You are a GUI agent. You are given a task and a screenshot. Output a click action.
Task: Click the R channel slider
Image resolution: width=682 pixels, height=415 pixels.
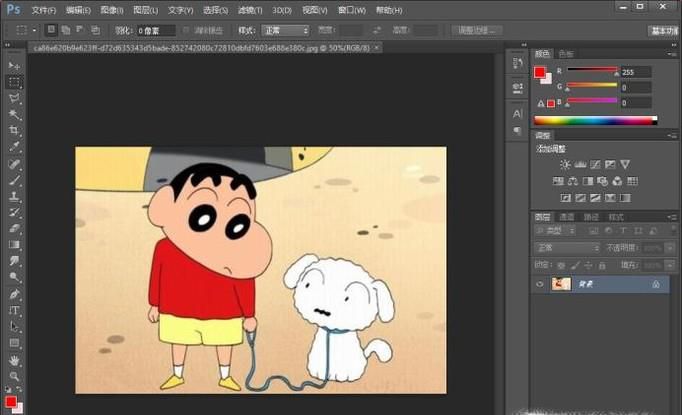[592, 70]
